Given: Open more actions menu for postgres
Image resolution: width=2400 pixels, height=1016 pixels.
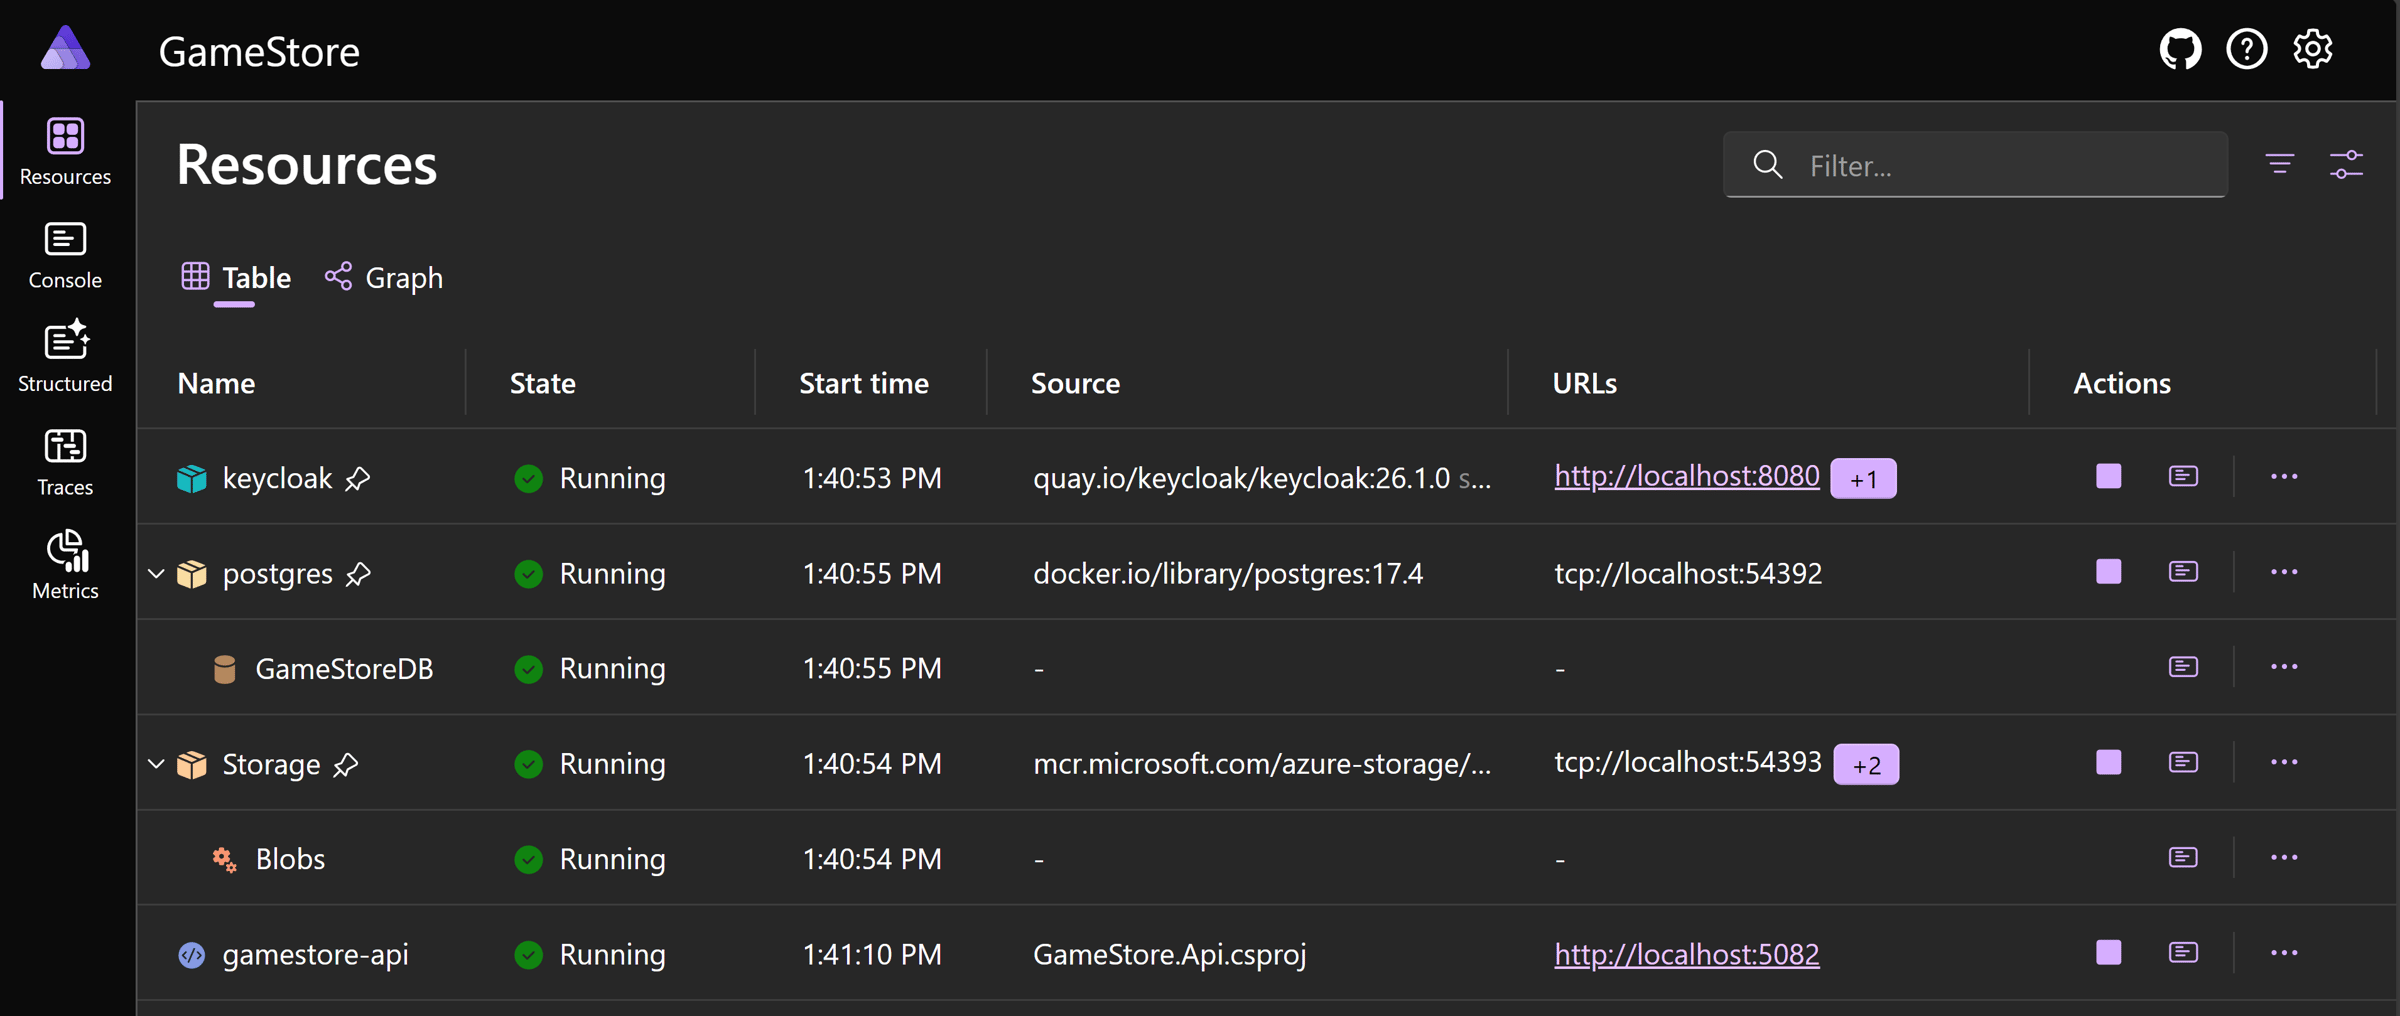Looking at the screenshot, I should point(2284,572).
